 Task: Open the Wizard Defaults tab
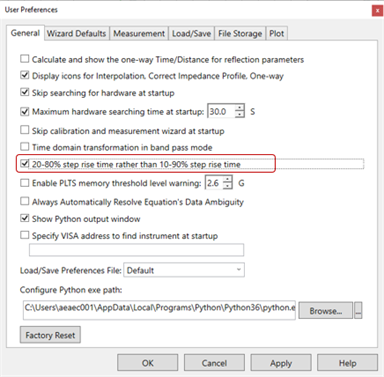pyautogui.click(x=76, y=34)
